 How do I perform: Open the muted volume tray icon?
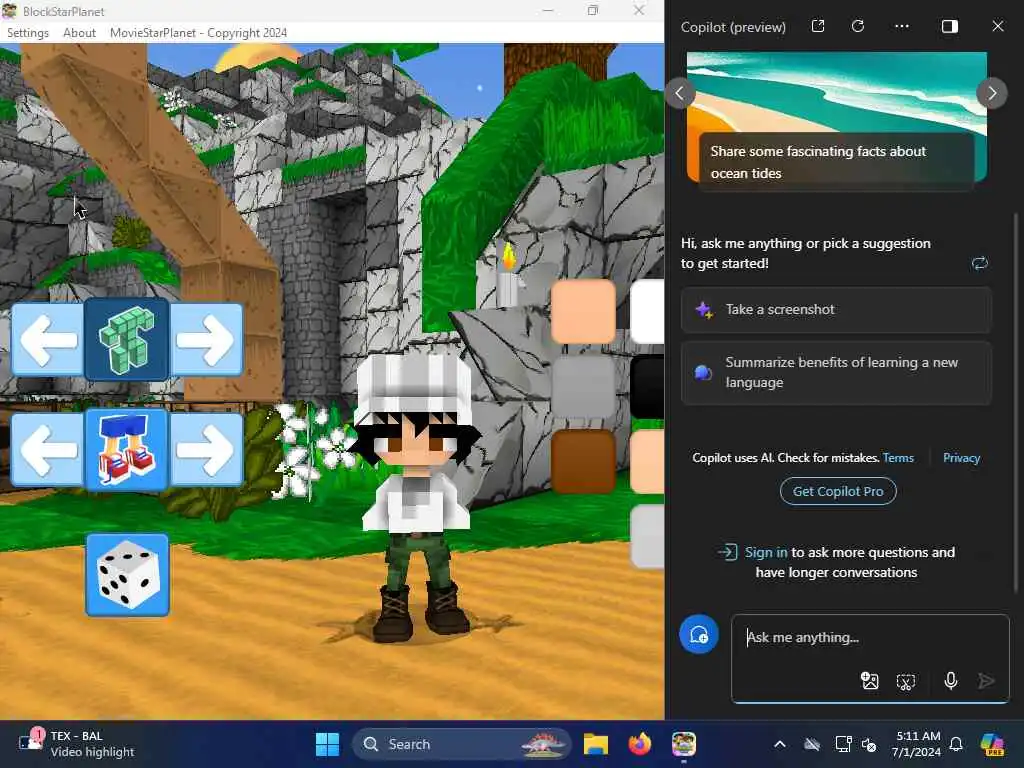[x=869, y=744]
